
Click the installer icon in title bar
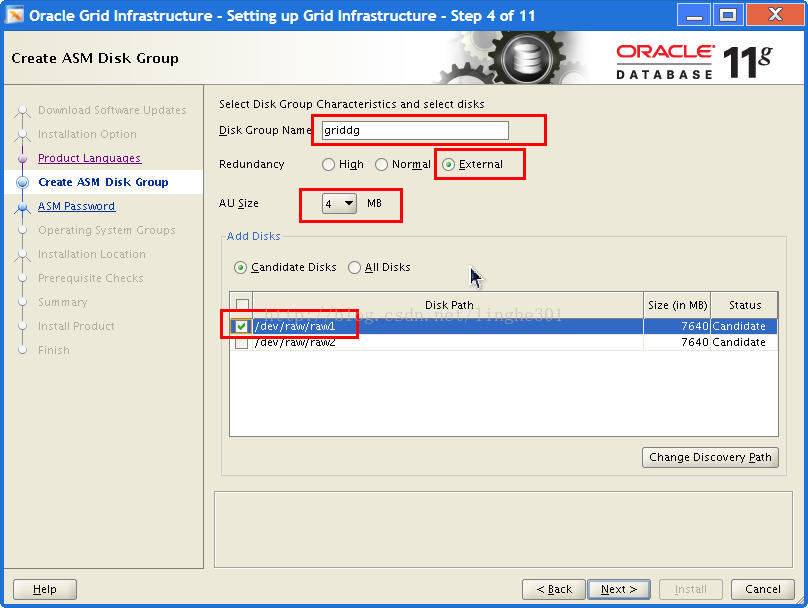[x=15, y=15]
